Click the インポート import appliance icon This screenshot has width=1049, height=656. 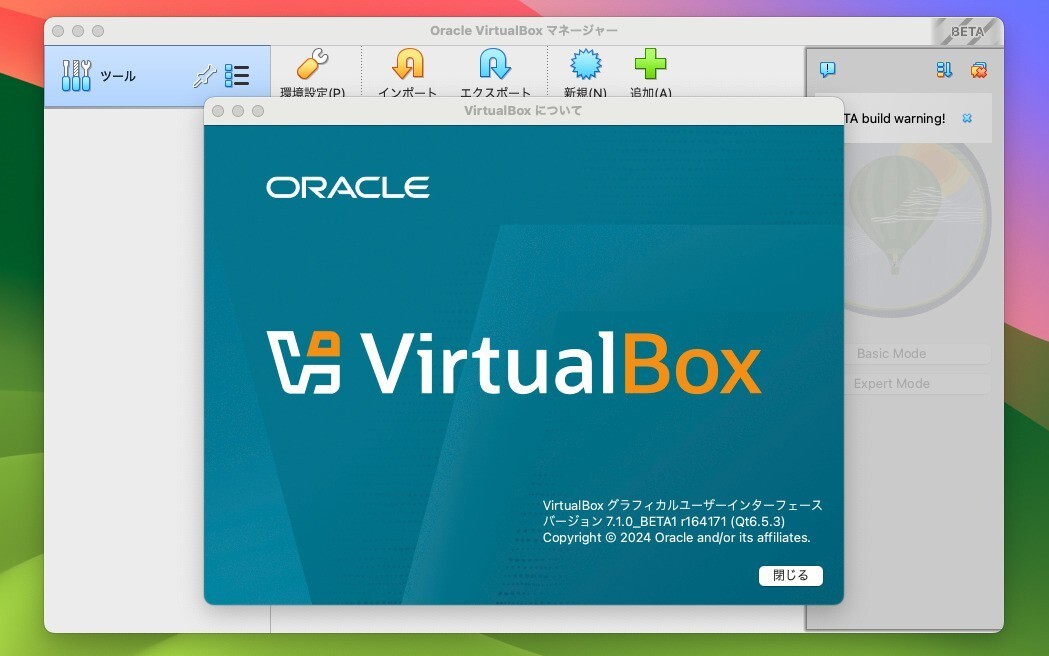coord(407,68)
